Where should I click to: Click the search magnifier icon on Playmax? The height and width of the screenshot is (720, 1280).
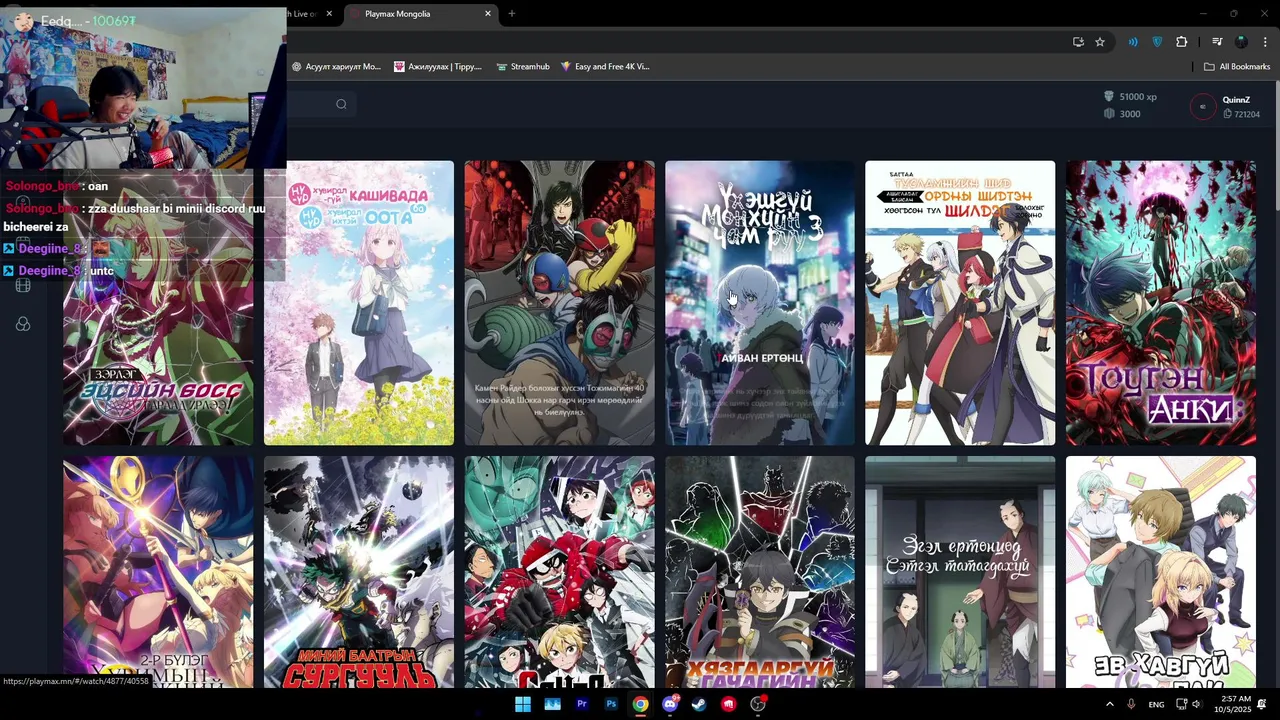(341, 104)
